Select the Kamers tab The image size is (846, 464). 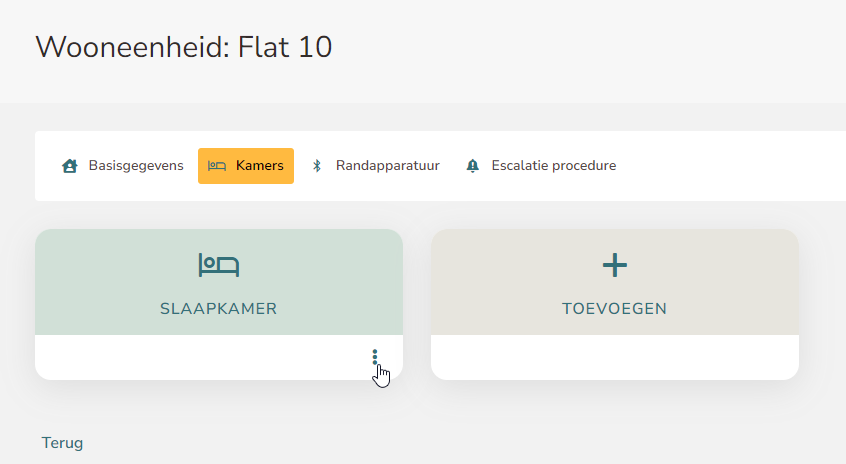point(246,166)
